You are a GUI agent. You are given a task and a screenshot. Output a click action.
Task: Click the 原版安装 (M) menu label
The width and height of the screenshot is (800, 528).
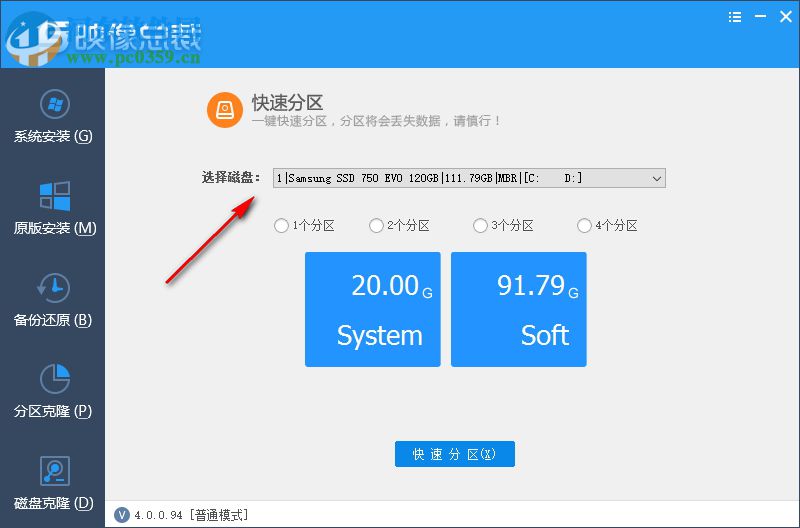tap(55, 228)
